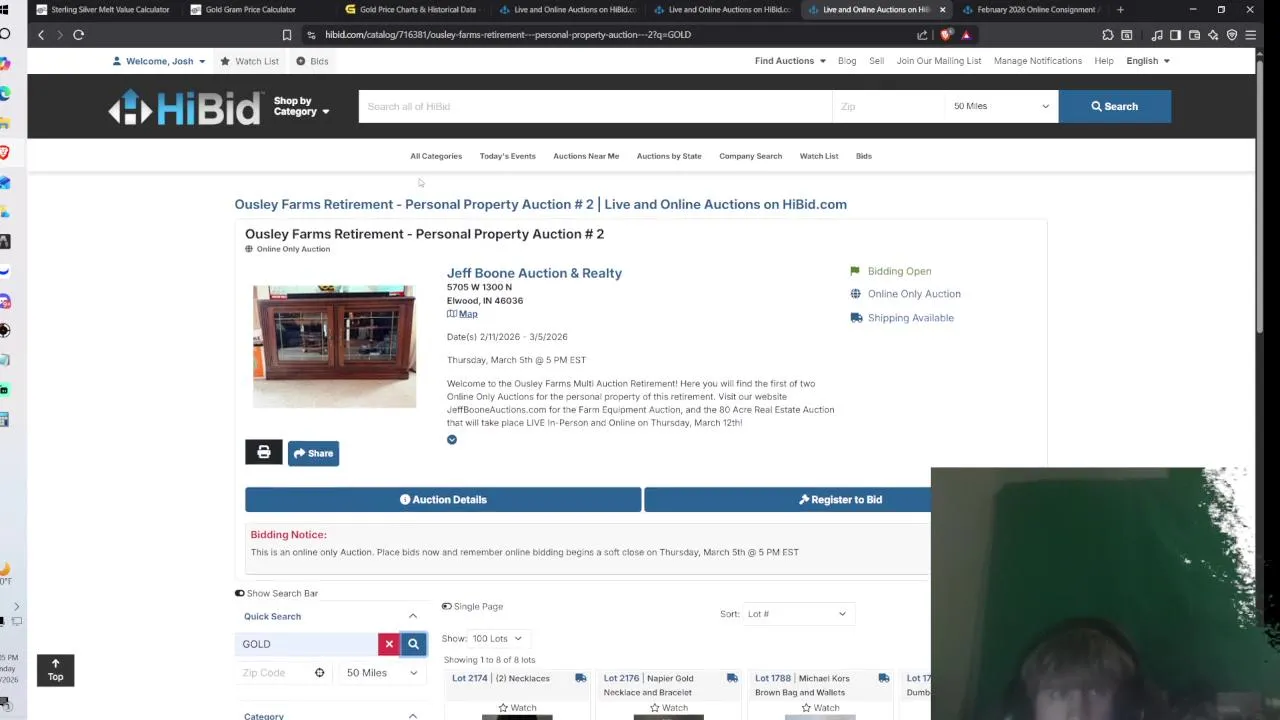Open All Categories nav item
This screenshot has height=720, width=1280.
click(436, 156)
